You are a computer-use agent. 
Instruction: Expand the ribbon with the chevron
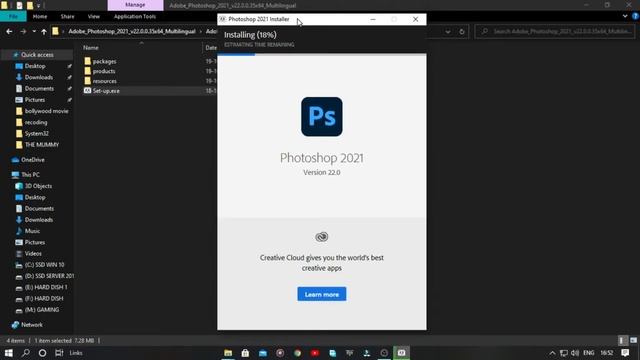point(625,16)
